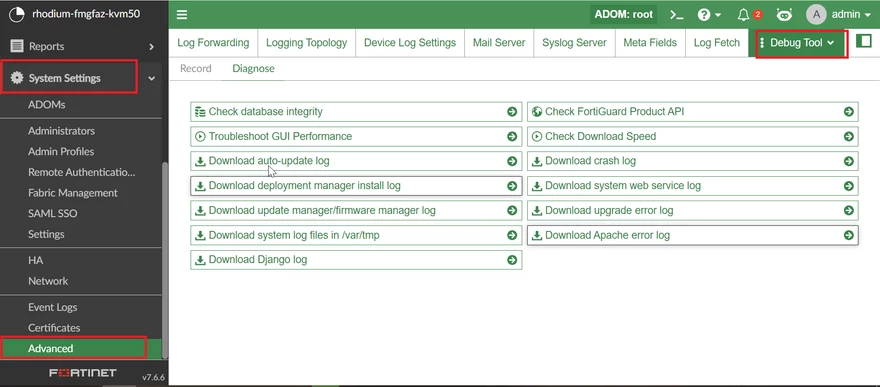Open the Device Log Settings tab

(x=410, y=43)
